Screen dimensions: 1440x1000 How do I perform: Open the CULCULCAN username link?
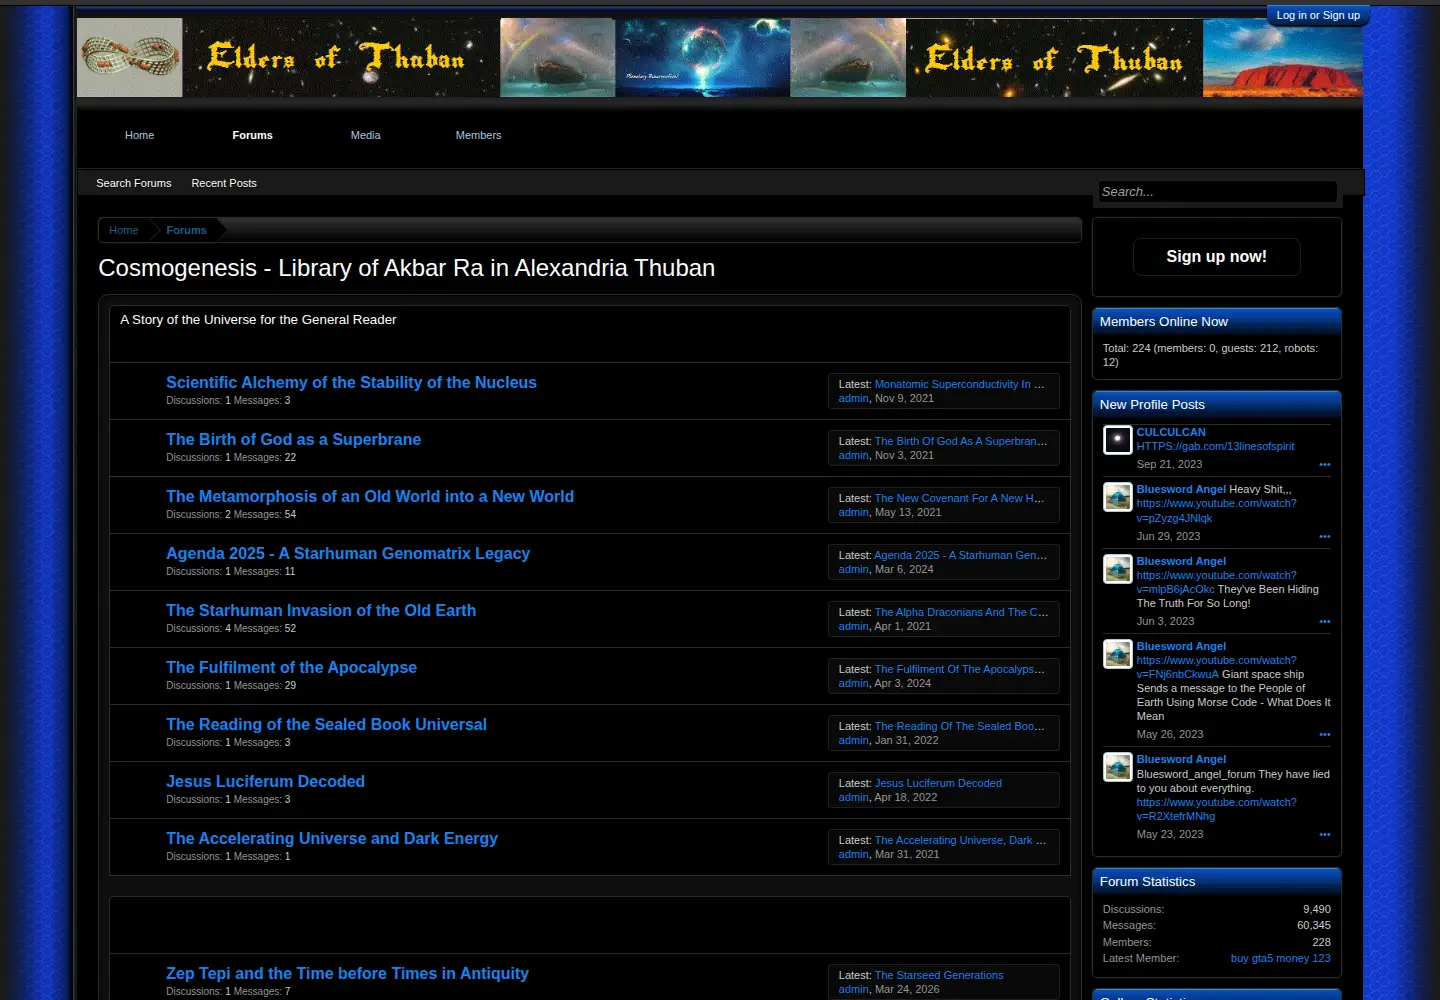click(1171, 432)
